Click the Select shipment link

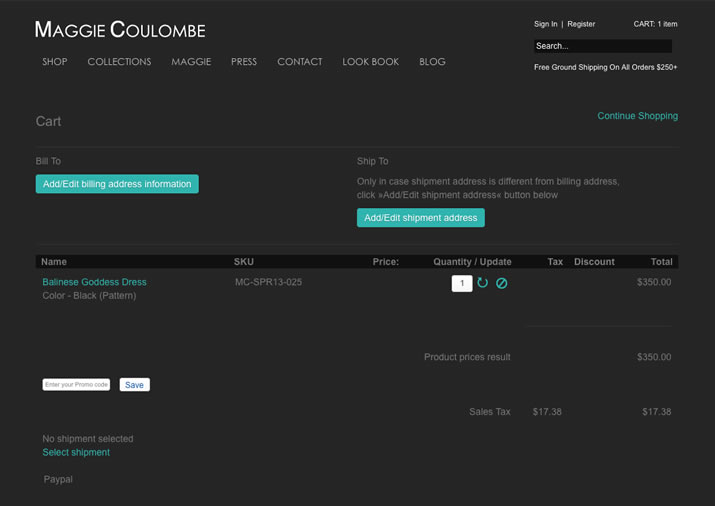tap(76, 452)
